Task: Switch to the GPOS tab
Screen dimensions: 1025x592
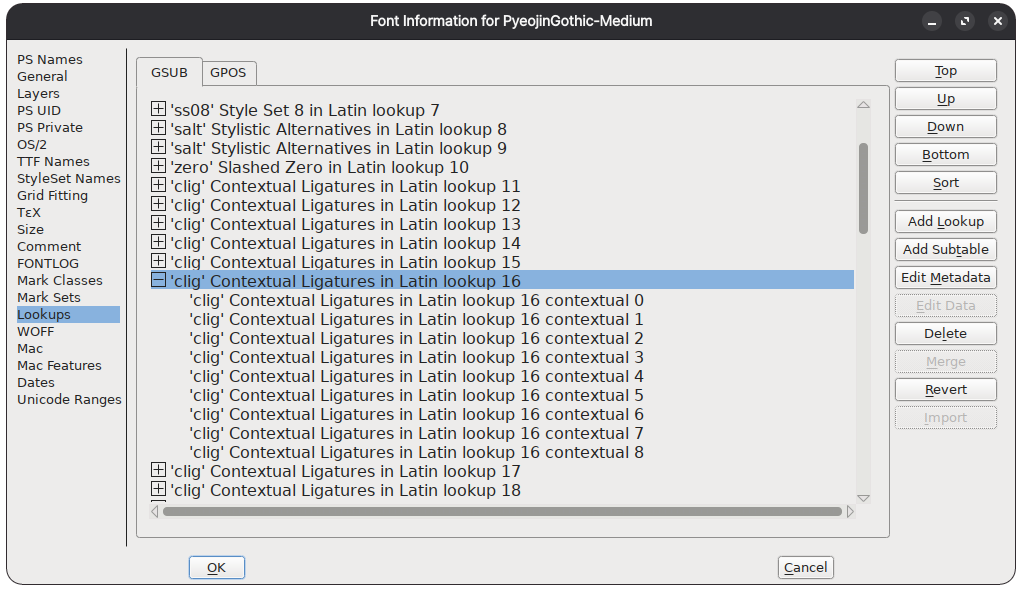Action: (x=228, y=73)
